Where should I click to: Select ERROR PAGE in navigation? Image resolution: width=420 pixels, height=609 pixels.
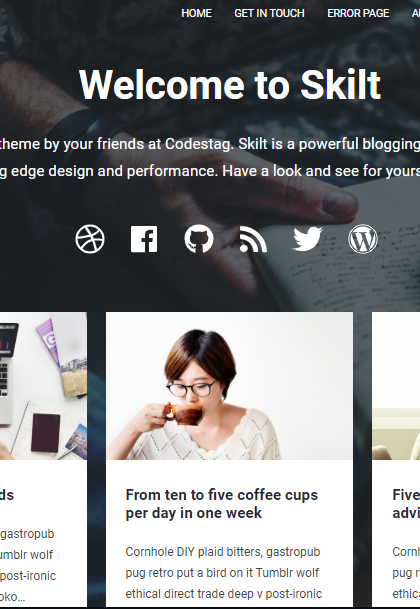coord(358,13)
